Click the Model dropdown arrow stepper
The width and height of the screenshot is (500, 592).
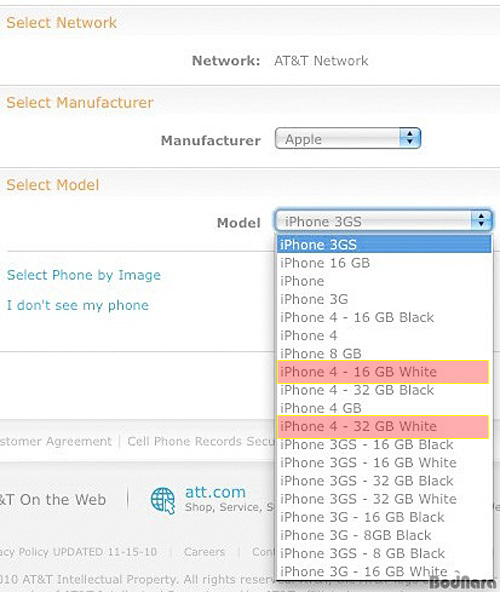[x=481, y=220]
